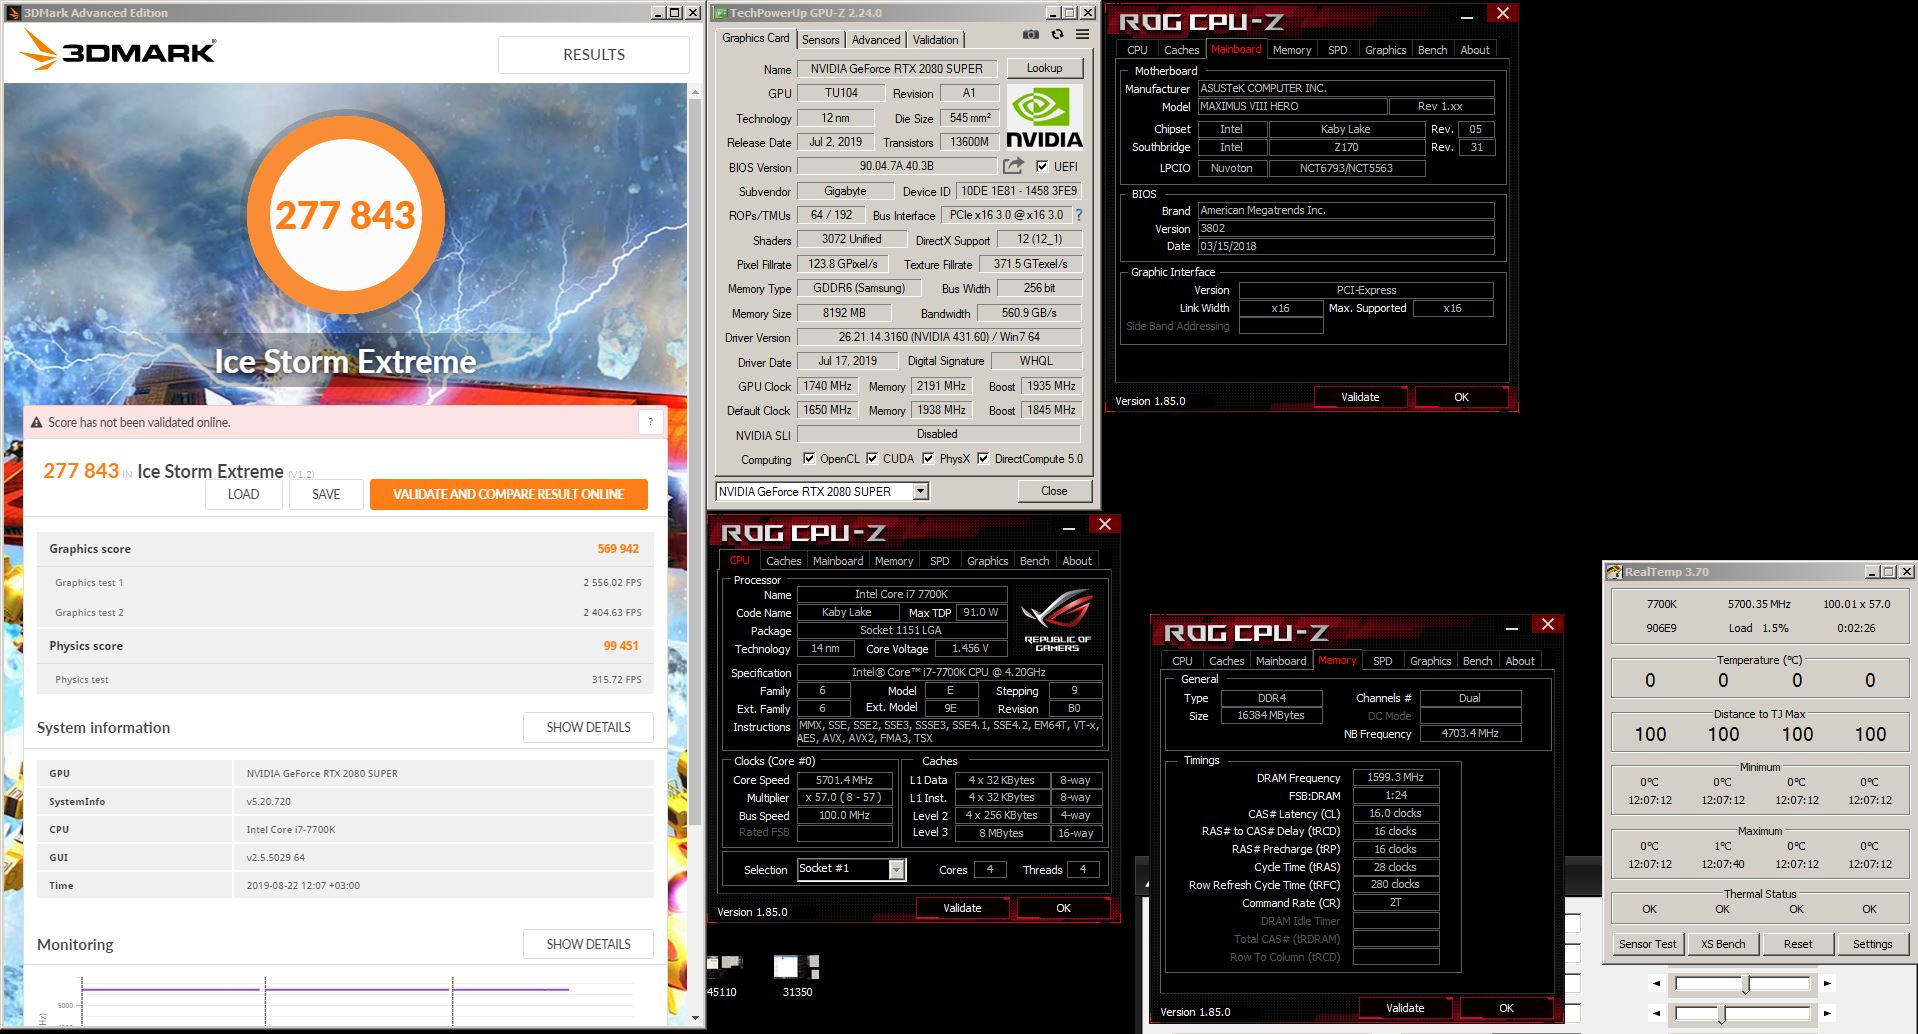This screenshot has width=1918, height=1034.
Task: Click the Bus Interface question mark icon
Action: (x=1079, y=215)
